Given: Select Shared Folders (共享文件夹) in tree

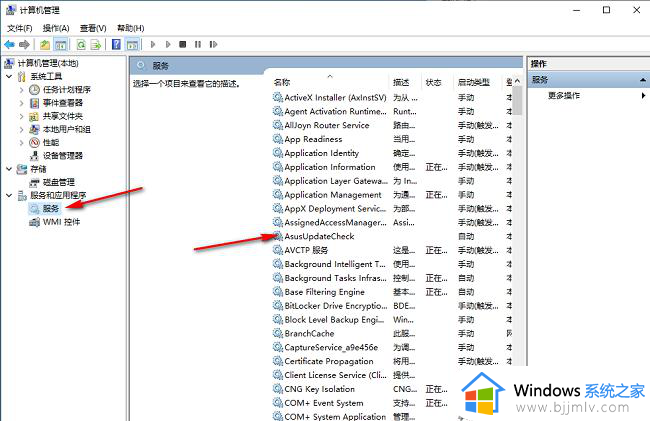Looking at the screenshot, I should click(63, 116).
